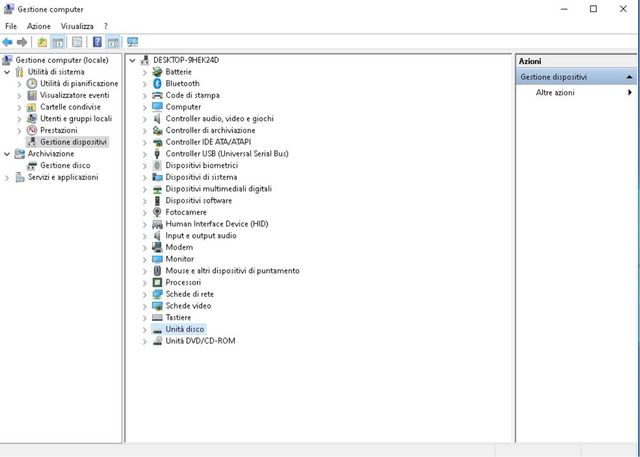Collapse the Archiviazione branch
This screenshot has height=457, width=640.
[x=7, y=154]
